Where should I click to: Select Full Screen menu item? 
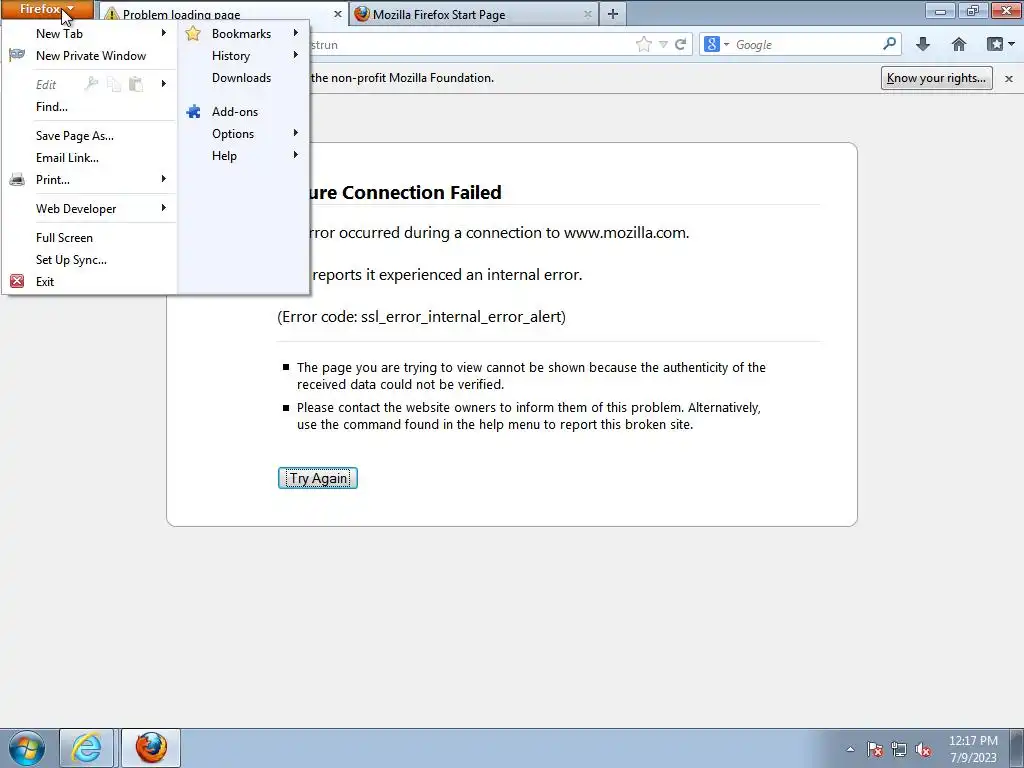(64, 238)
